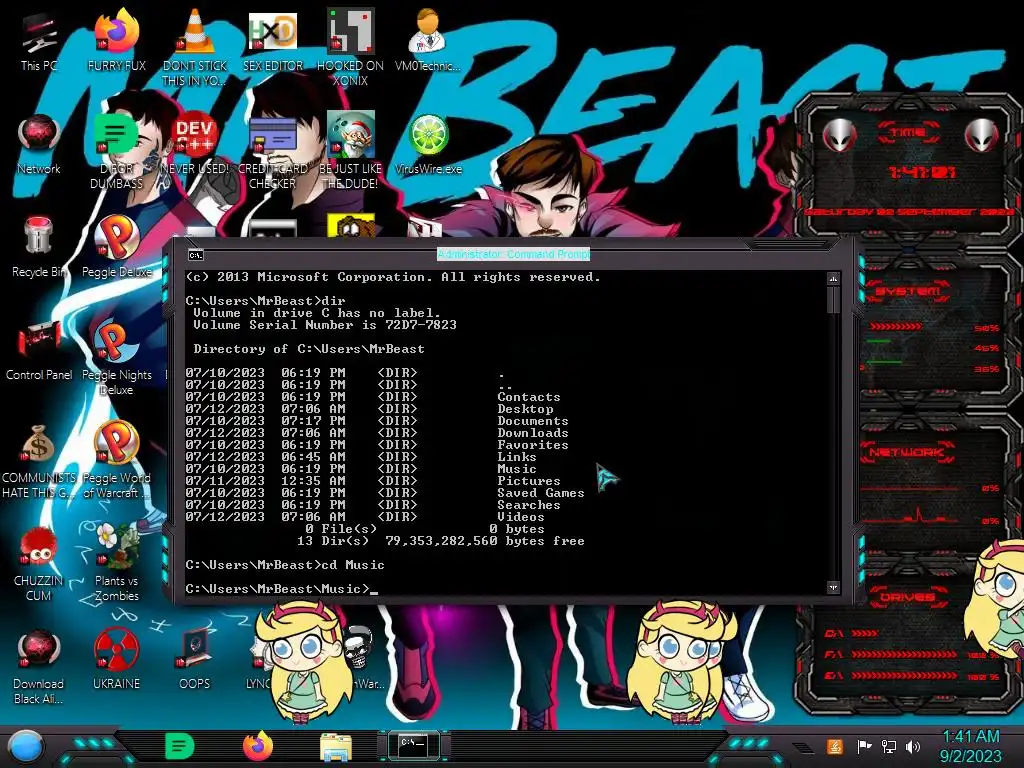Screen dimensions: 1024x768
Task: Select the Command Prompt taskbar button
Action: tap(413, 745)
